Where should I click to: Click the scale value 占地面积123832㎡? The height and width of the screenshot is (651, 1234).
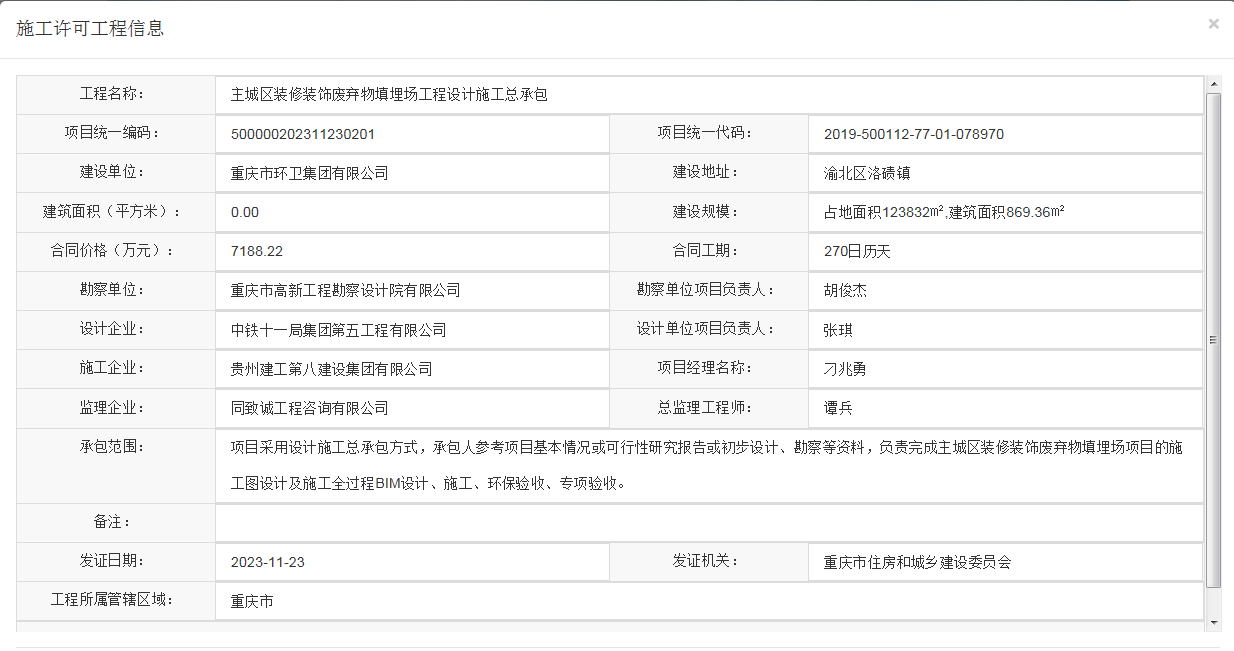[885, 212]
